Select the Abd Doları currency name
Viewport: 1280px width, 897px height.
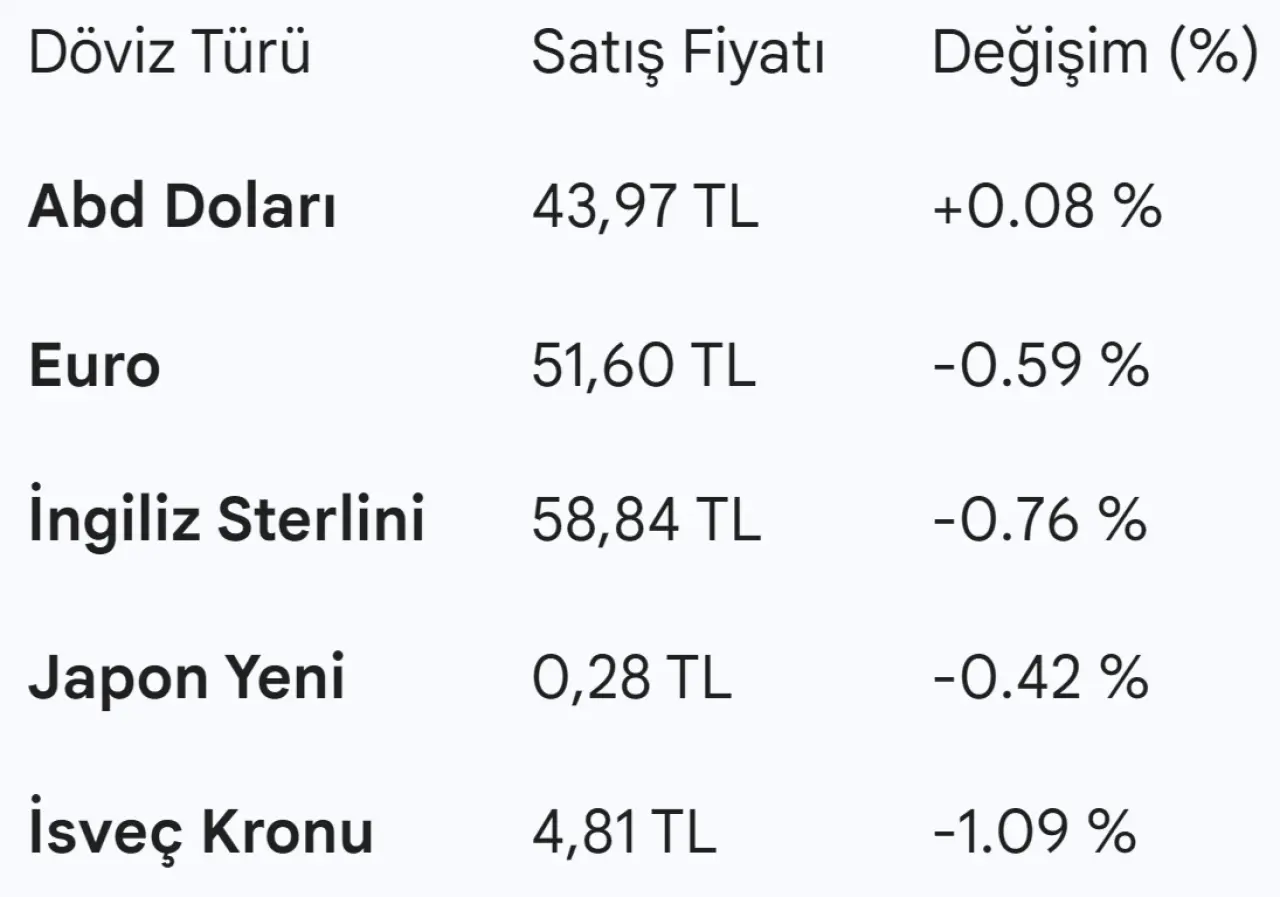pos(182,208)
